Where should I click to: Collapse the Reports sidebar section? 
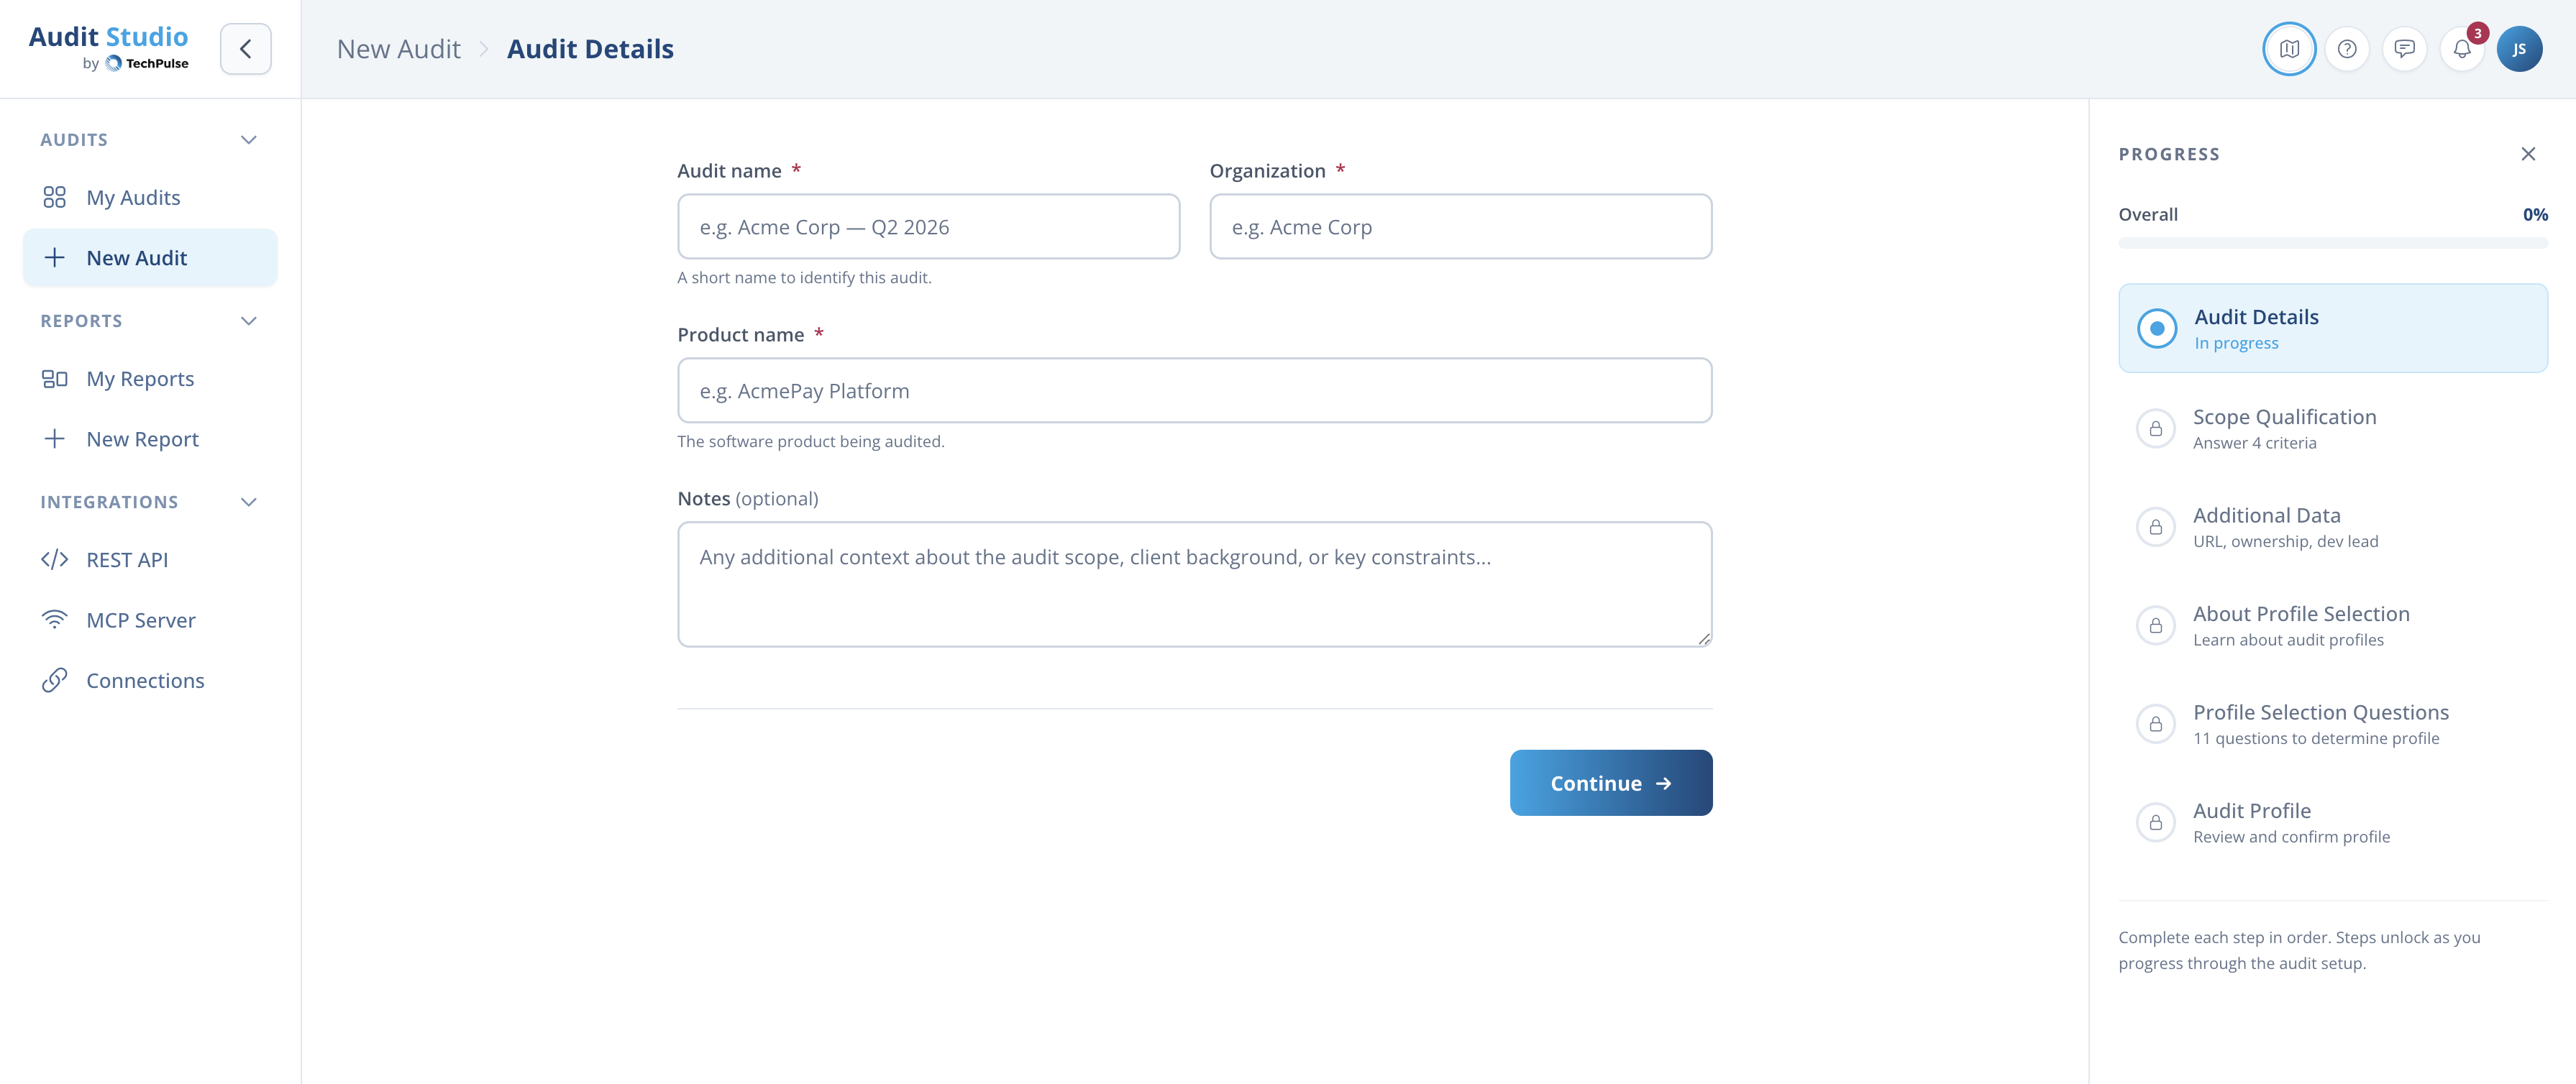249,321
